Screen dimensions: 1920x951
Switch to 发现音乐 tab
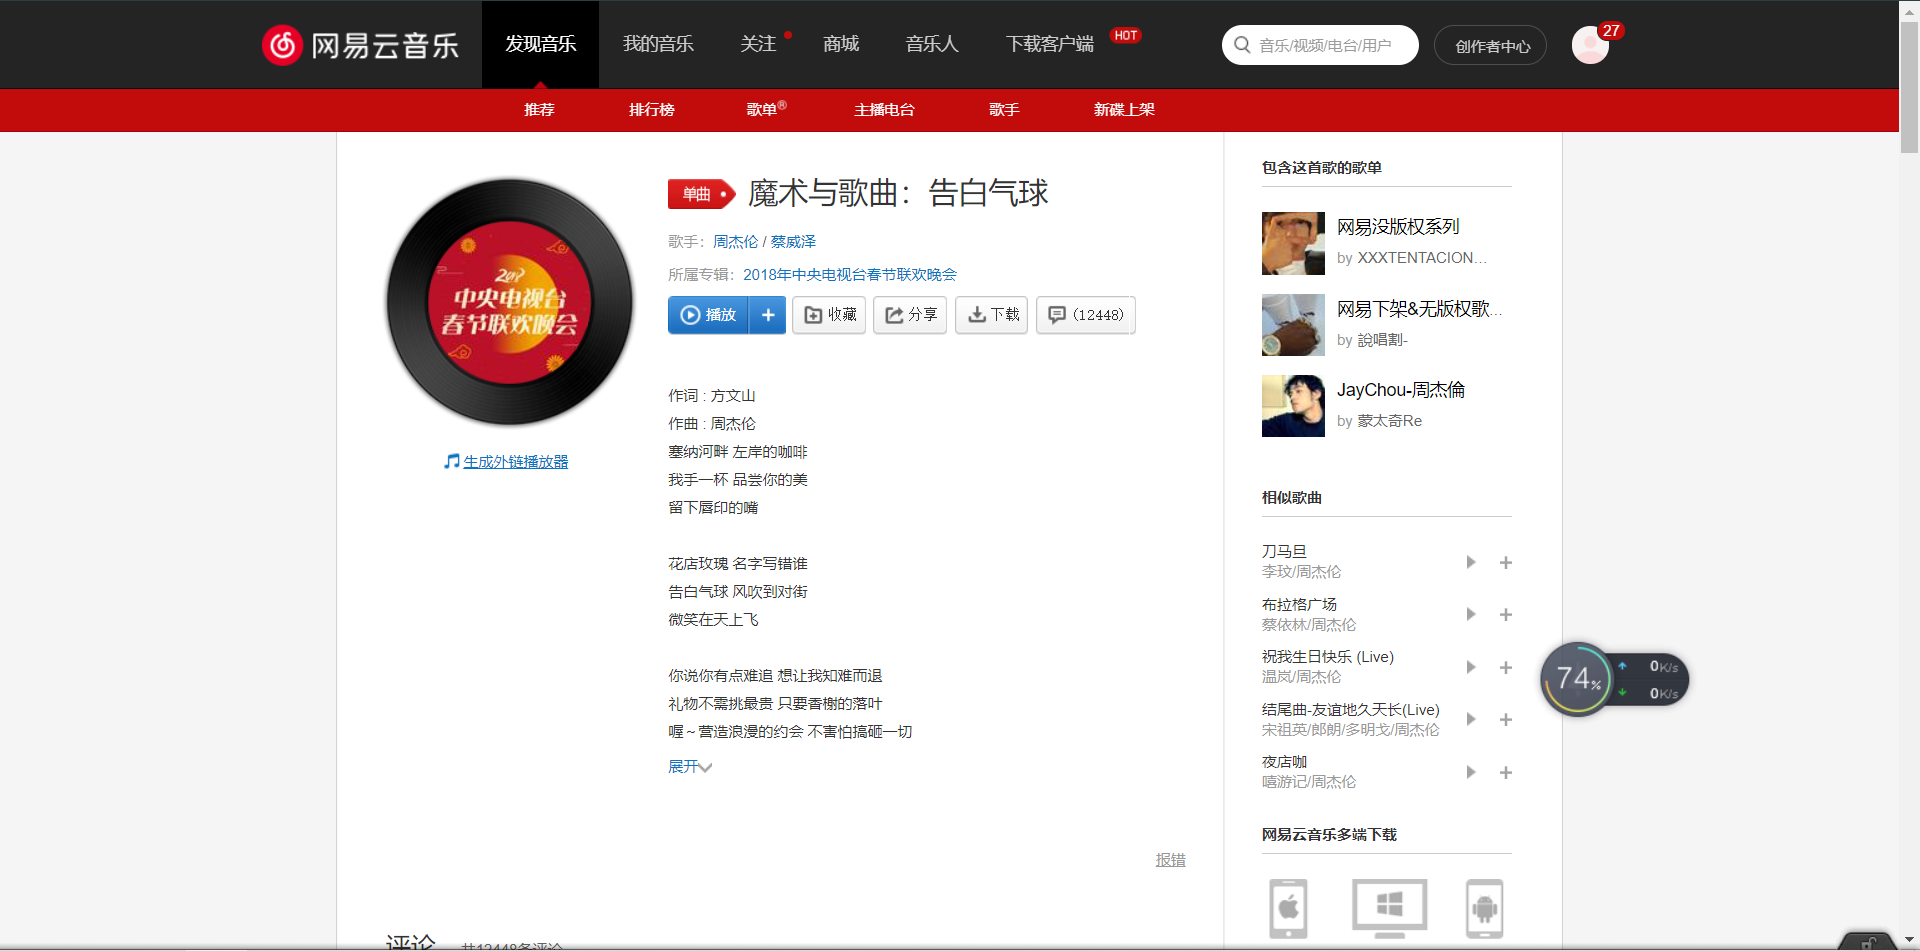(540, 44)
